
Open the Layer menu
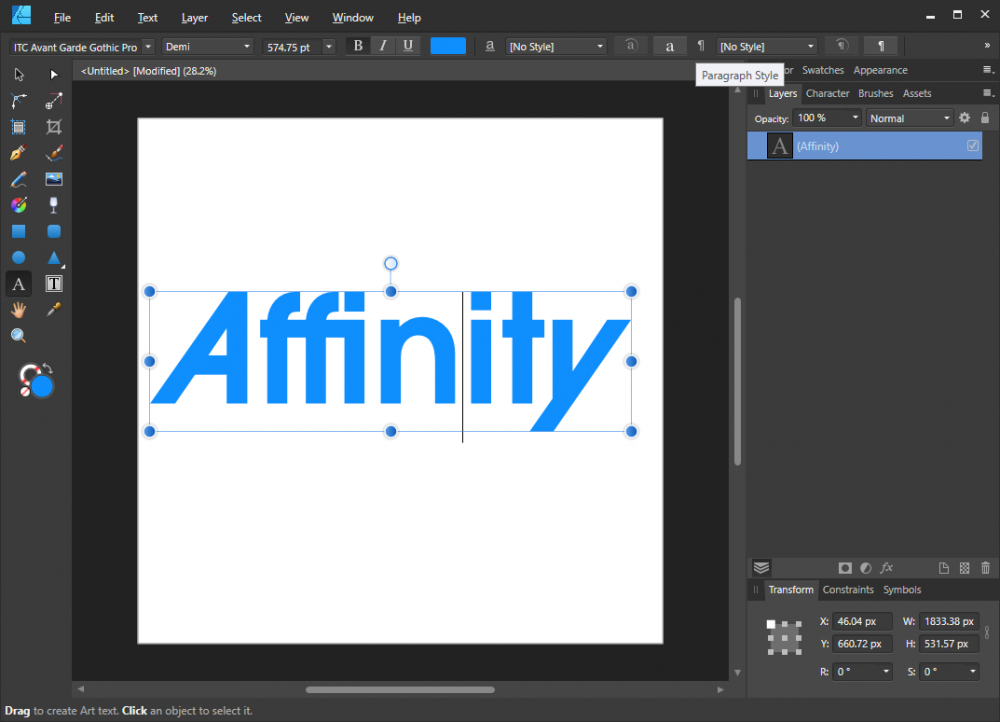194,18
